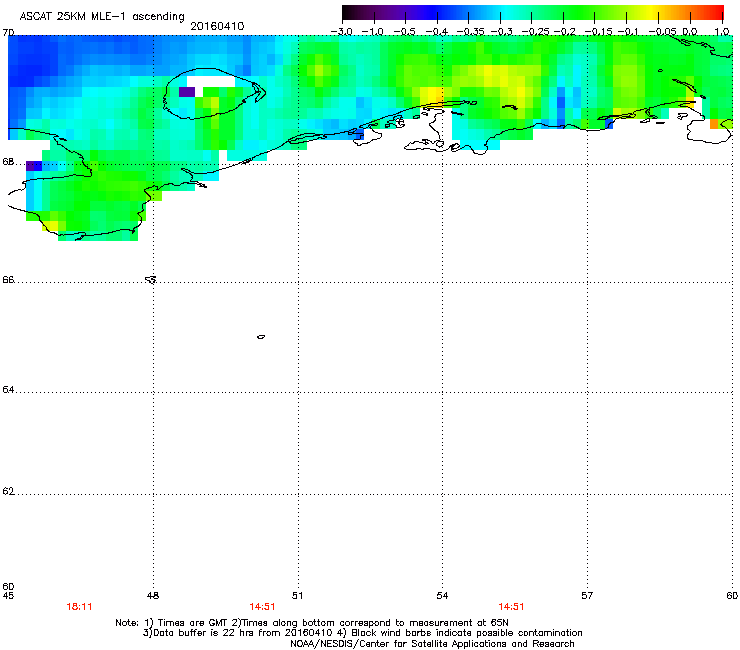Click the longitude label 48
Screen dimensions: 740x650
tap(153, 596)
